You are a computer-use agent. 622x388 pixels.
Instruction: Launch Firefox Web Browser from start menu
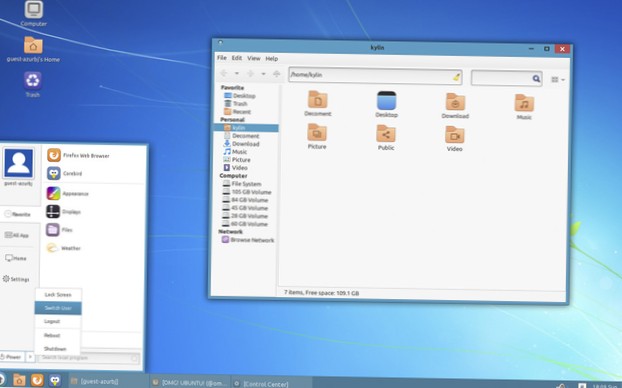point(79,155)
